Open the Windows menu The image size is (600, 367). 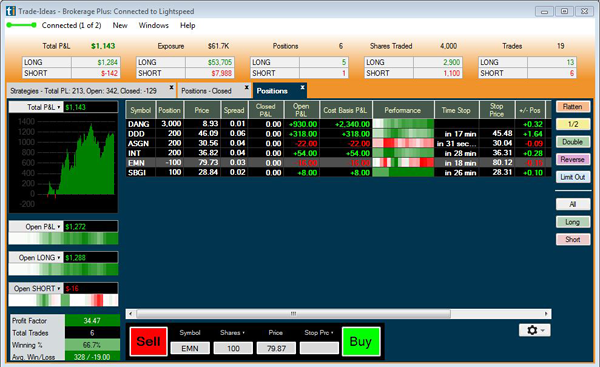pyautogui.click(x=153, y=25)
